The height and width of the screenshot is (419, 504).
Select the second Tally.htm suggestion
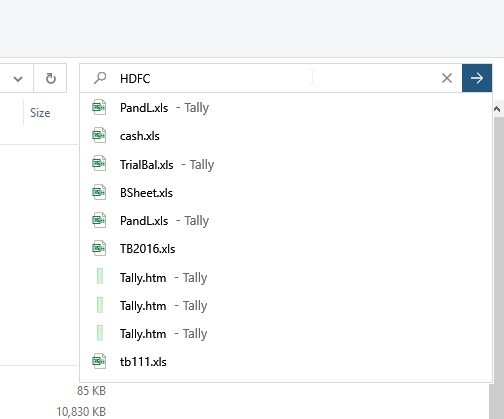click(286, 305)
